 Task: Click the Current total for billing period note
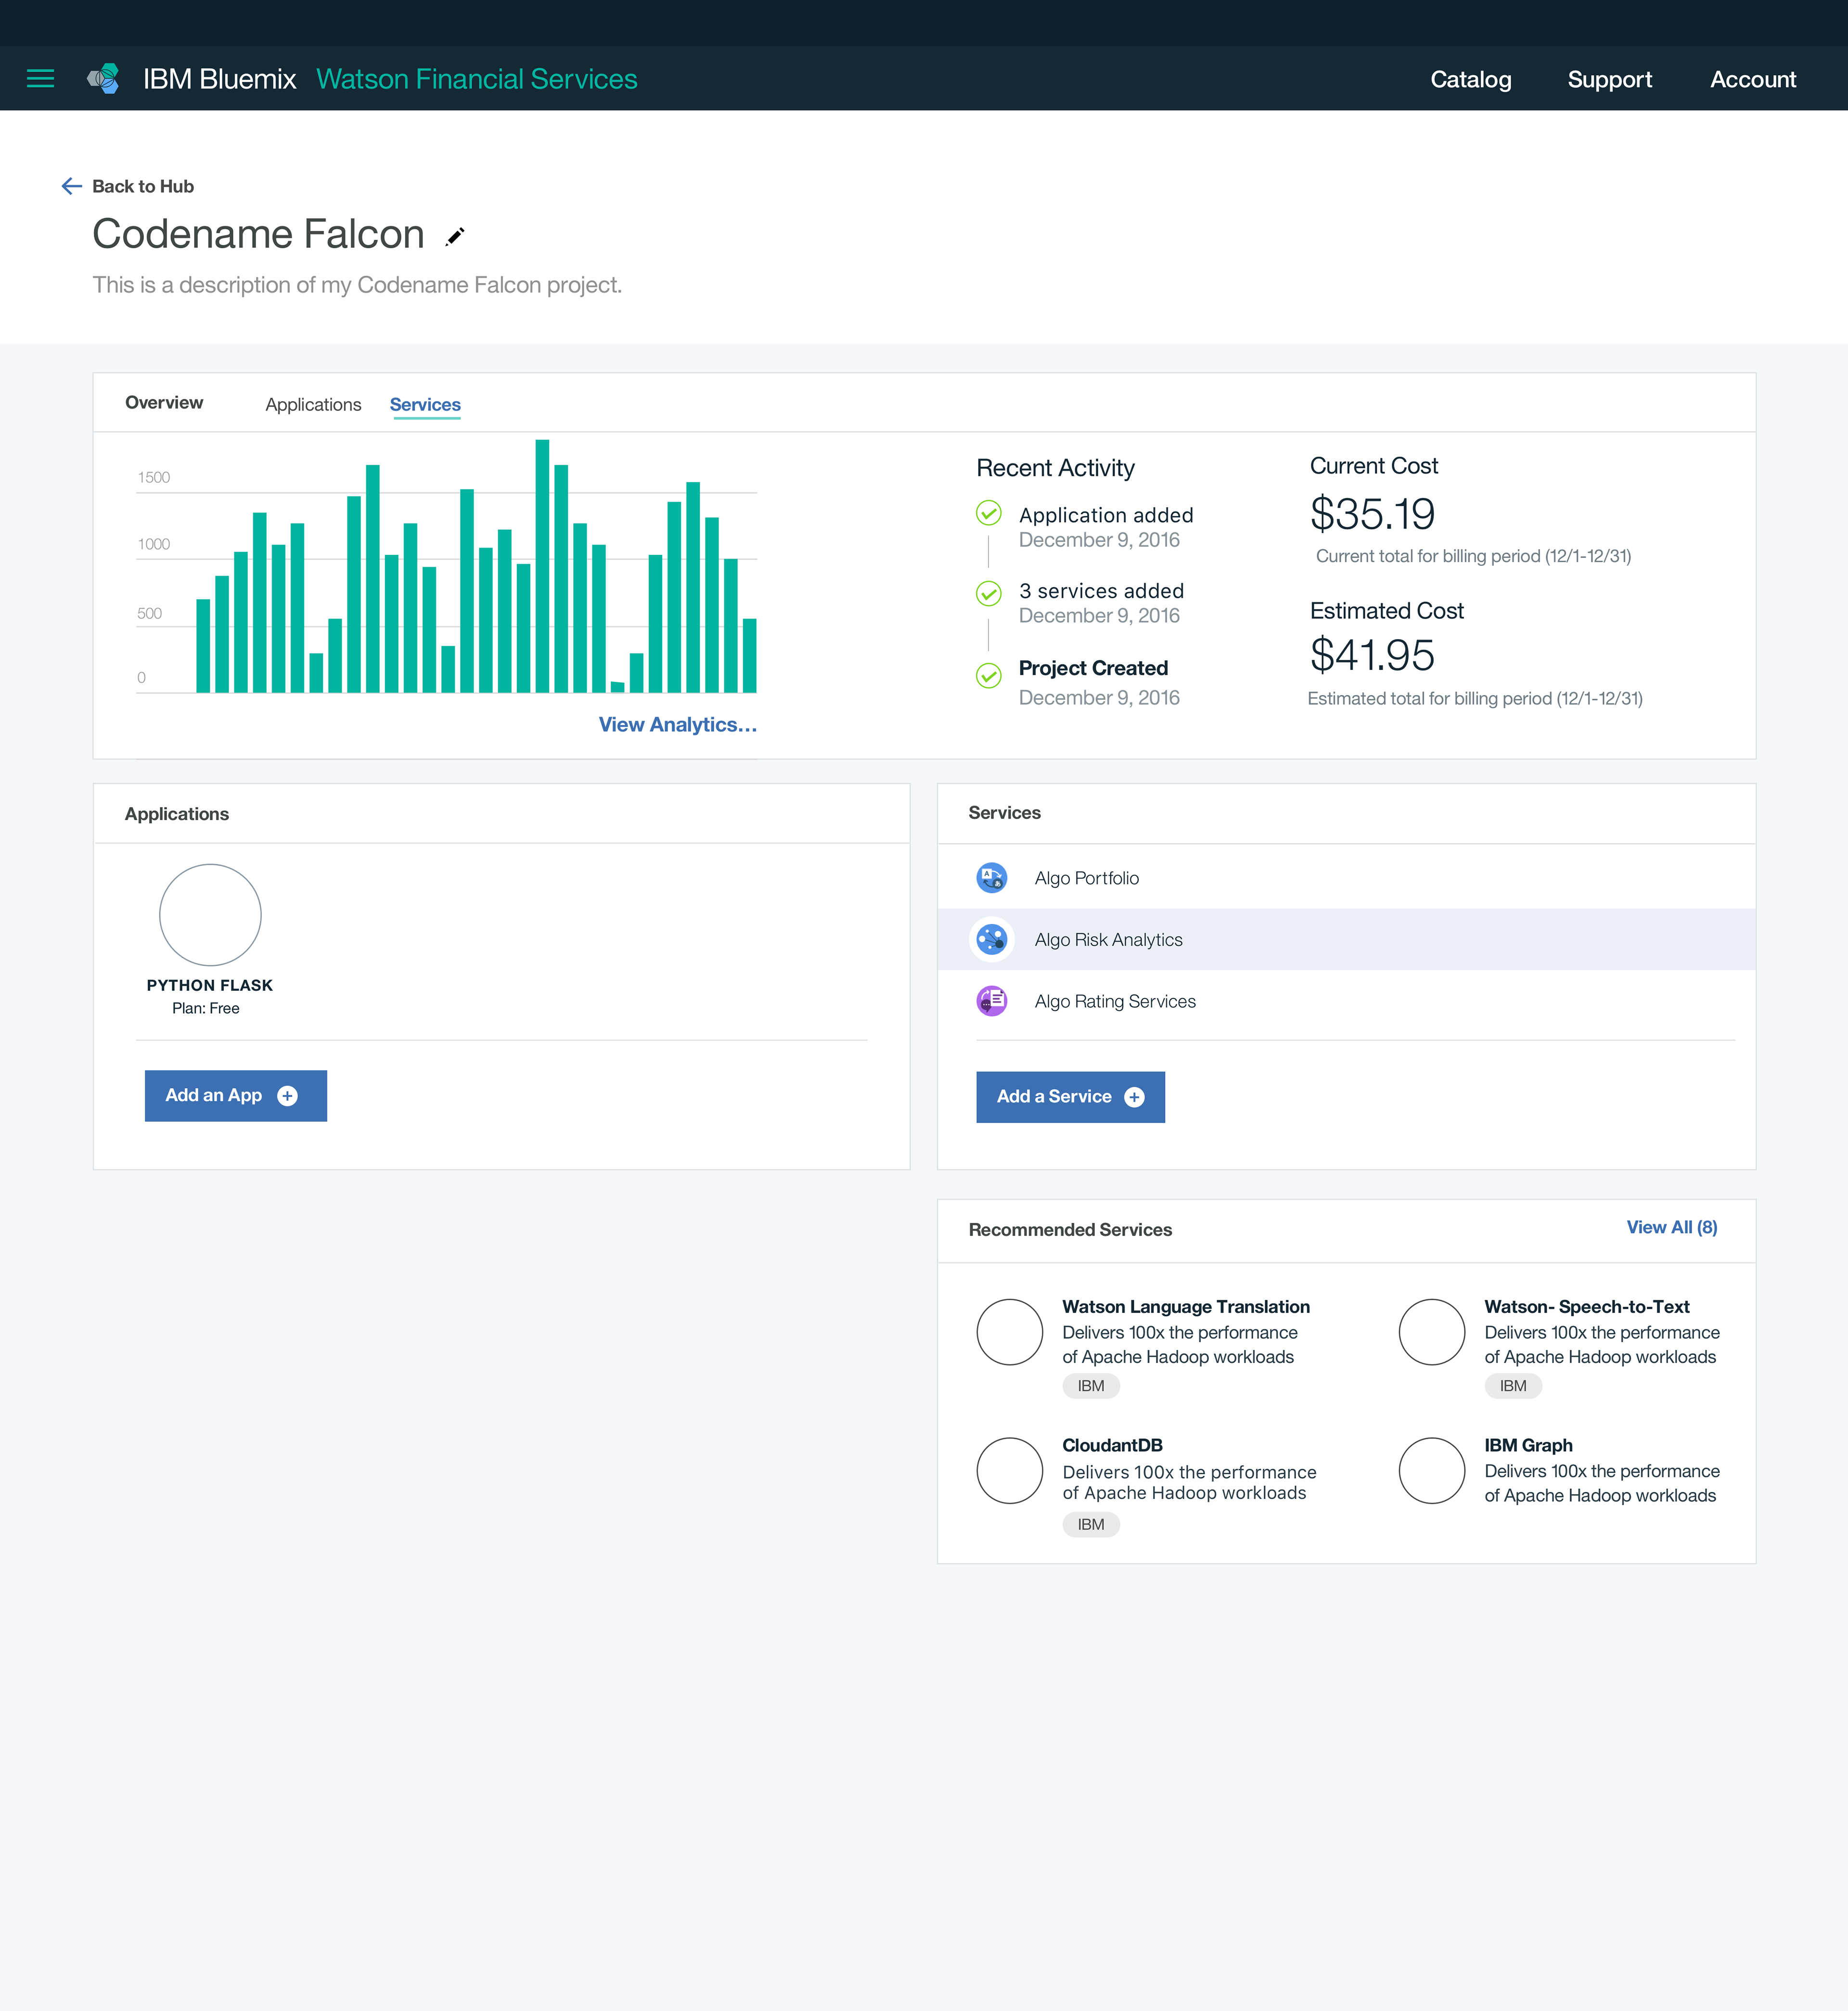(x=1473, y=556)
